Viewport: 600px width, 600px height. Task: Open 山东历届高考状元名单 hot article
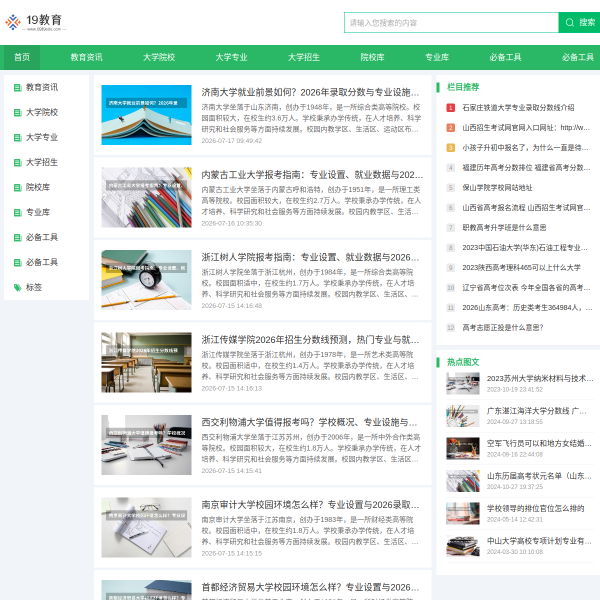coord(539,476)
